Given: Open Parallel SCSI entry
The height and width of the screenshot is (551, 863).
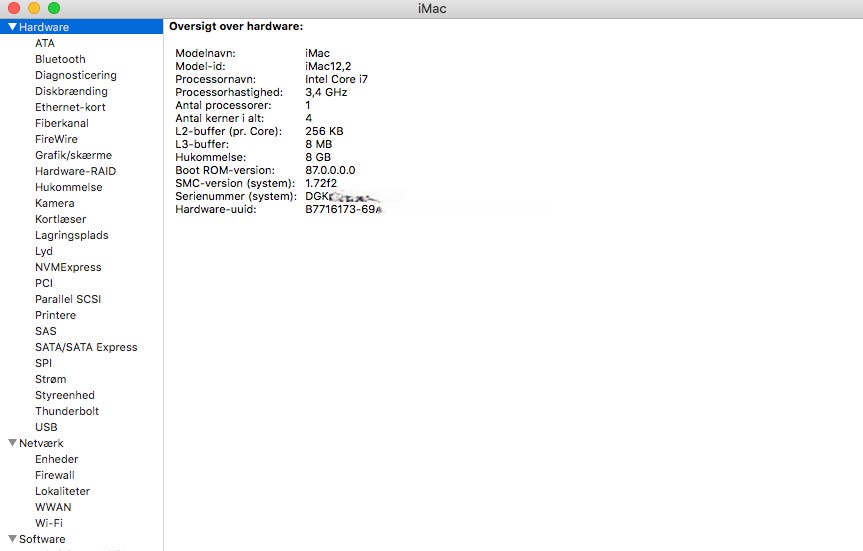Looking at the screenshot, I should point(68,299).
